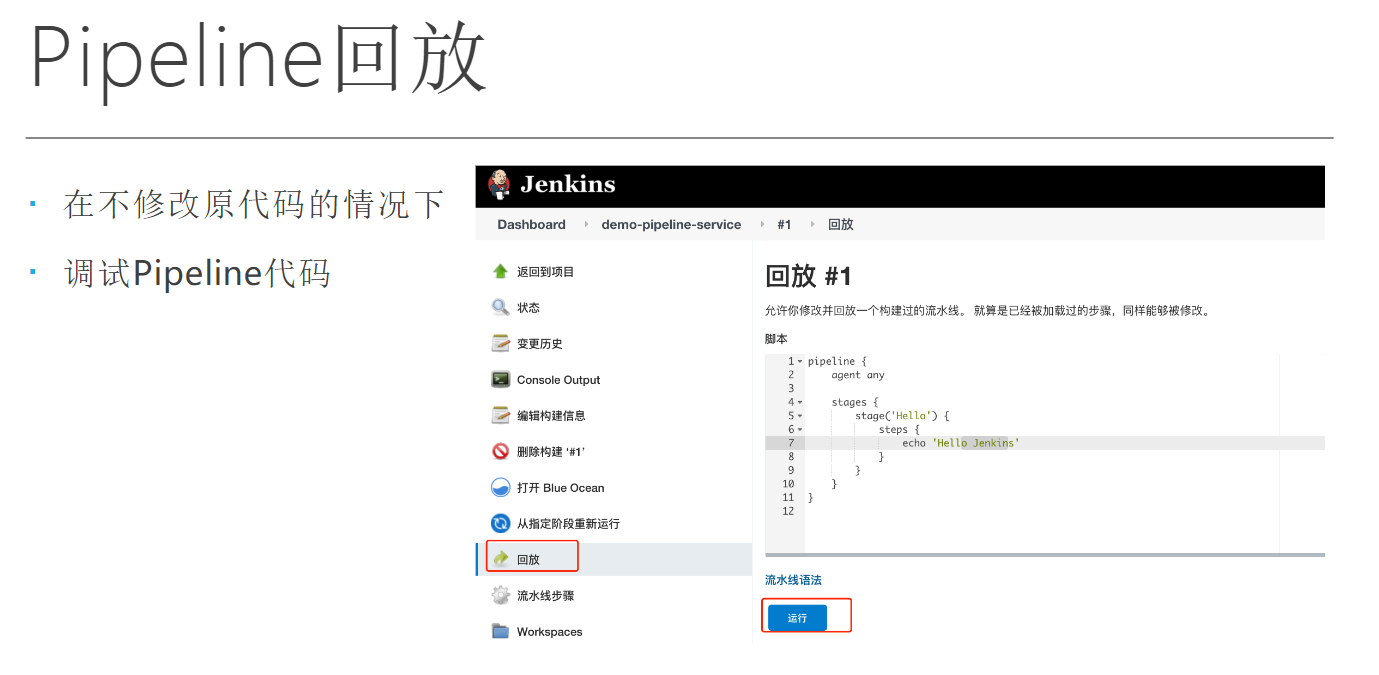Click the notepad icon beside 变更历史
The image size is (1379, 675).
(501, 343)
